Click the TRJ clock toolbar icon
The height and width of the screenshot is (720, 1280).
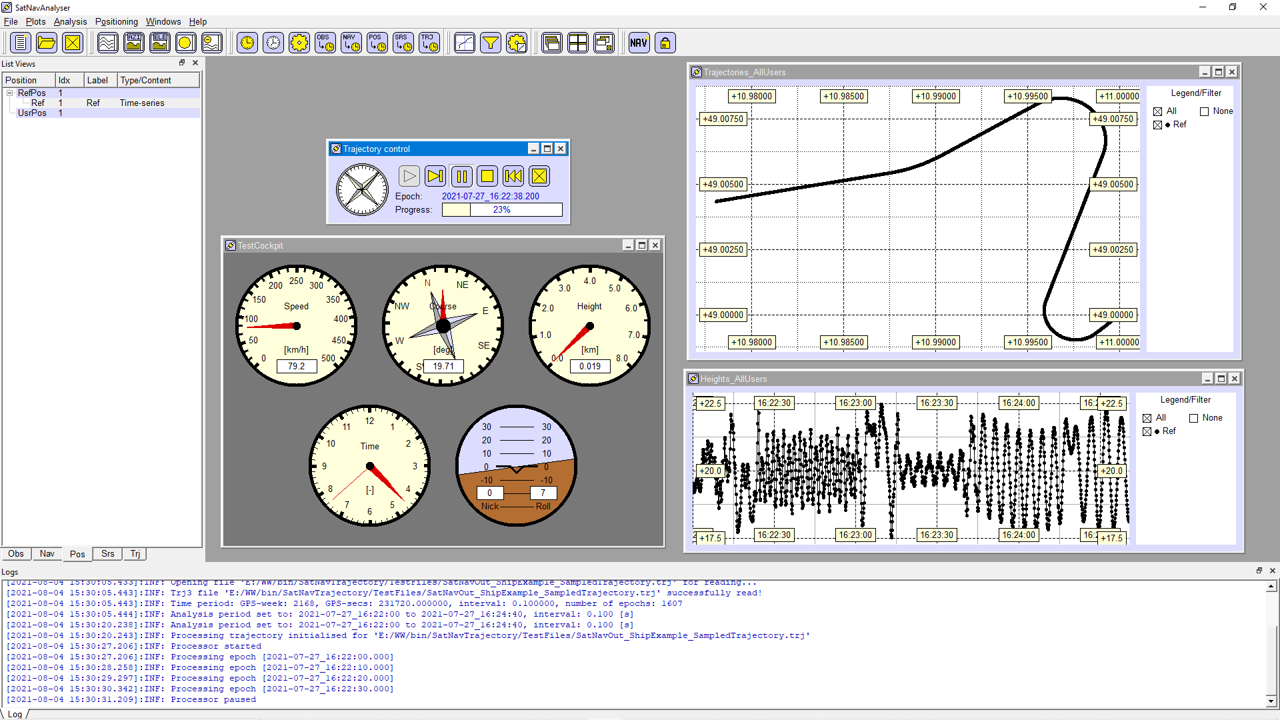point(429,42)
